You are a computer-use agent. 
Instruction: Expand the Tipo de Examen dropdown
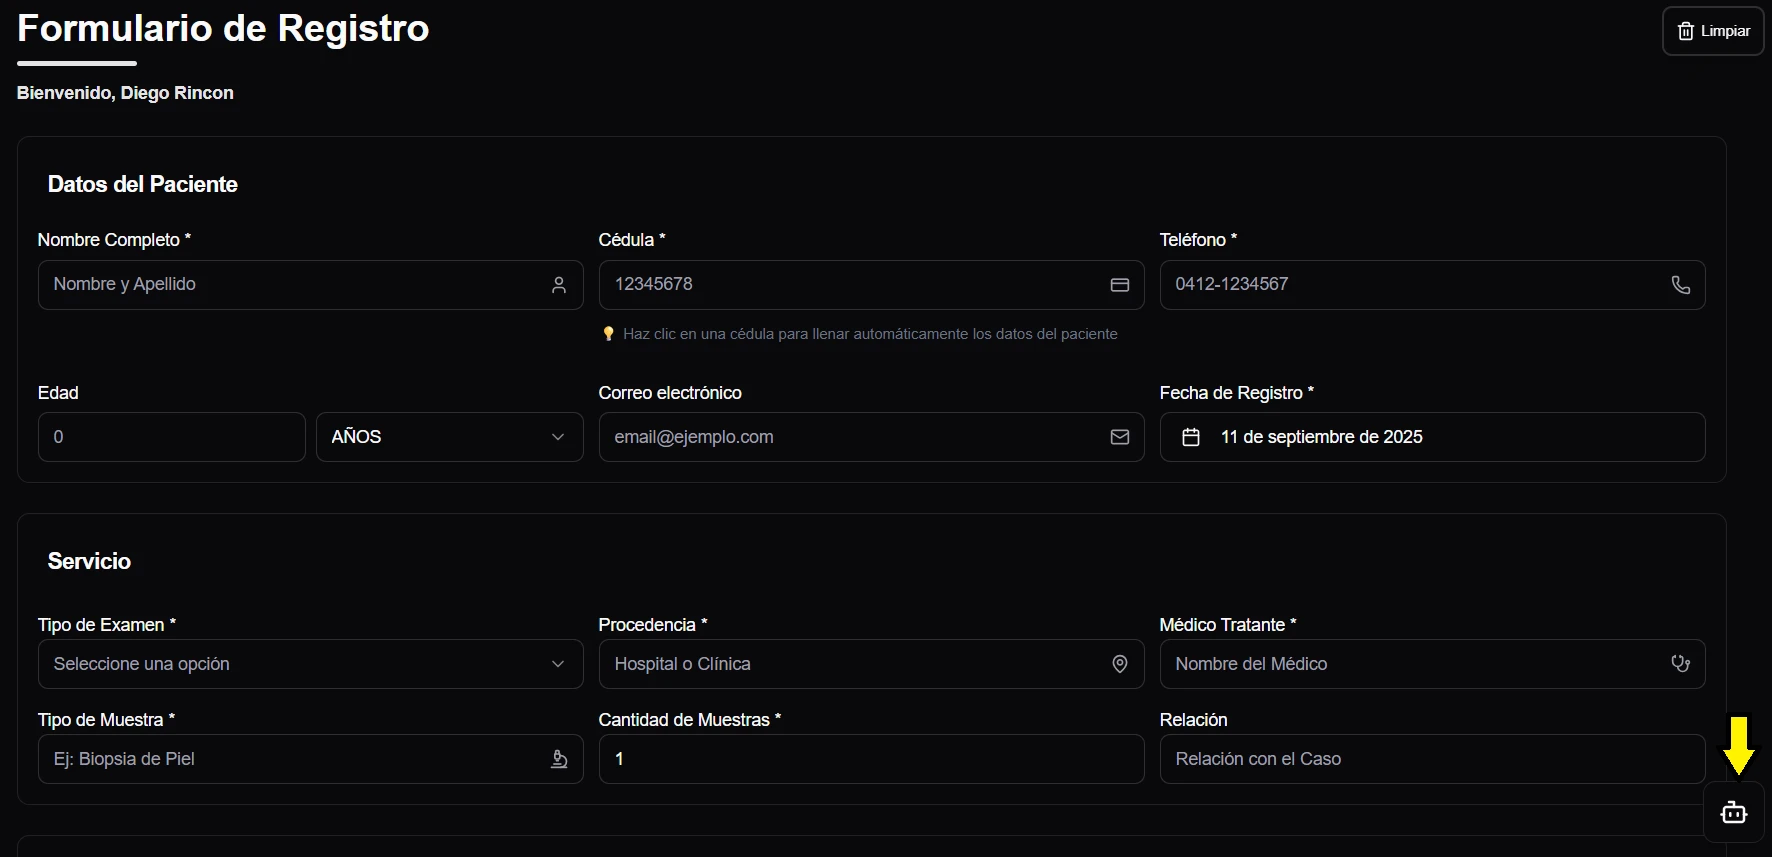pyautogui.click(x=310, y=664)
